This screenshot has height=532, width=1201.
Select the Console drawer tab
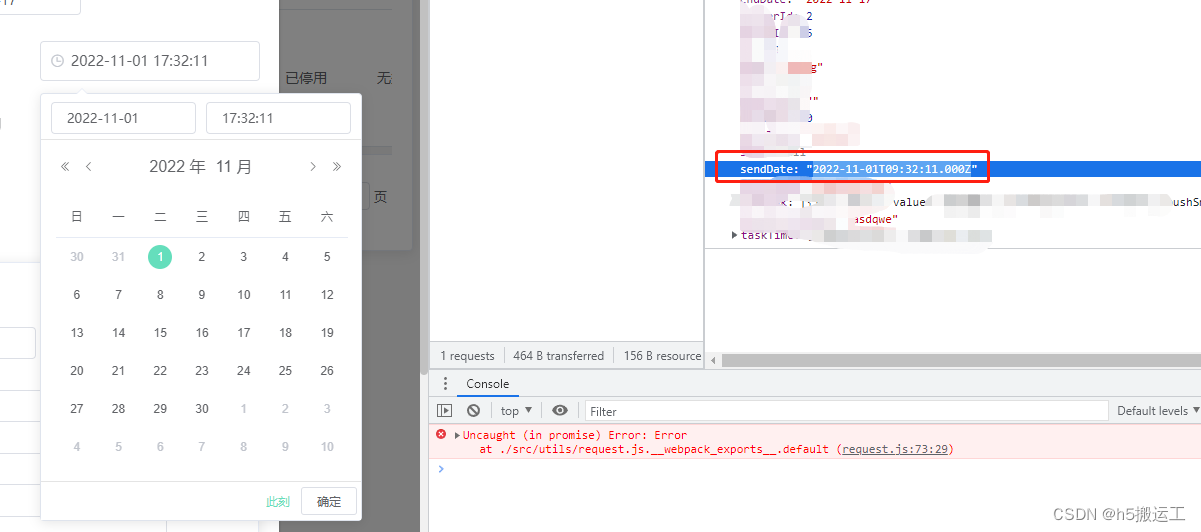(488, 384)
